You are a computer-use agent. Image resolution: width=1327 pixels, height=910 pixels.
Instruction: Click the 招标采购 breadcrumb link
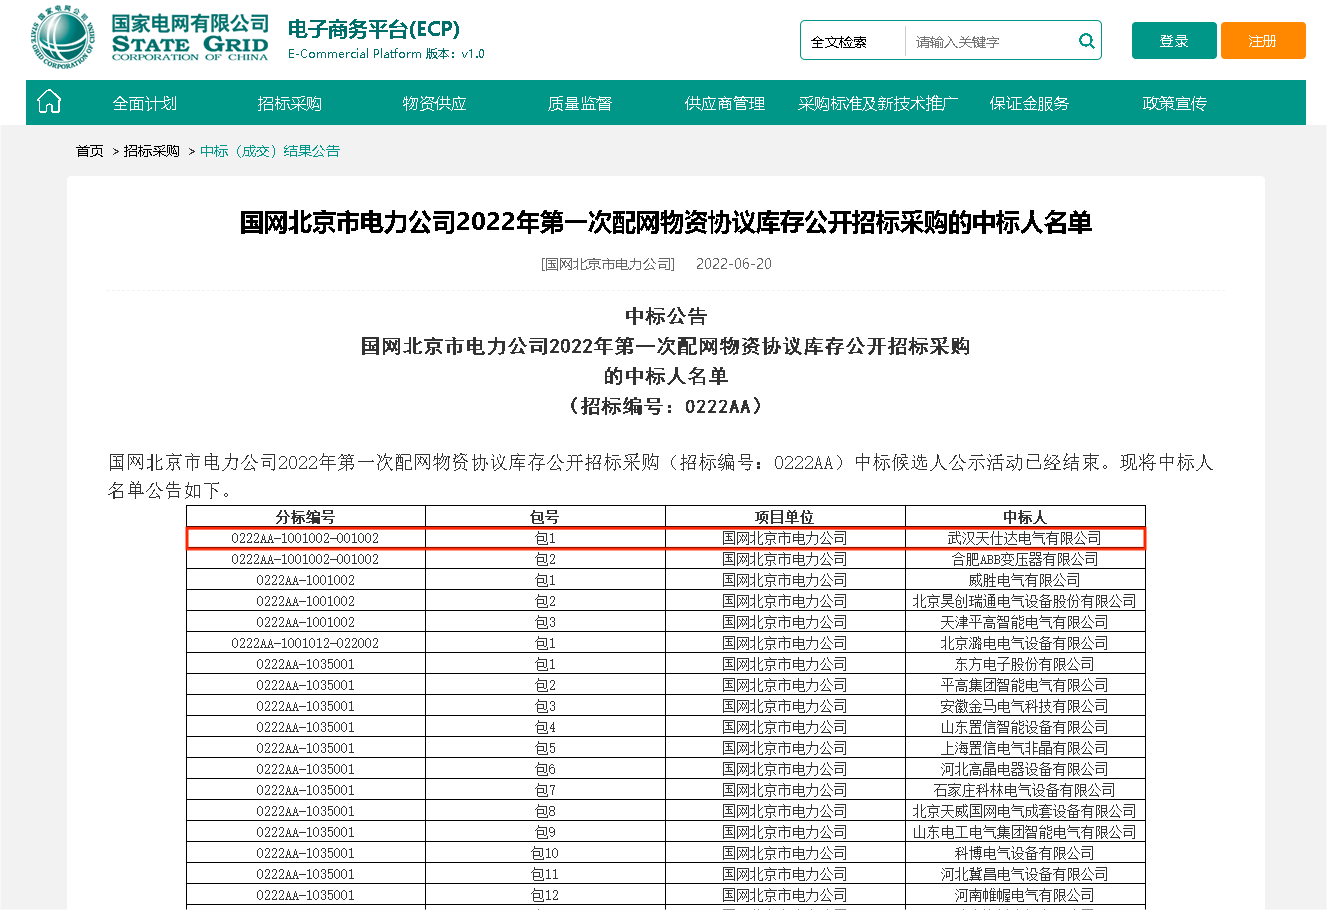[x=152, y=151]
